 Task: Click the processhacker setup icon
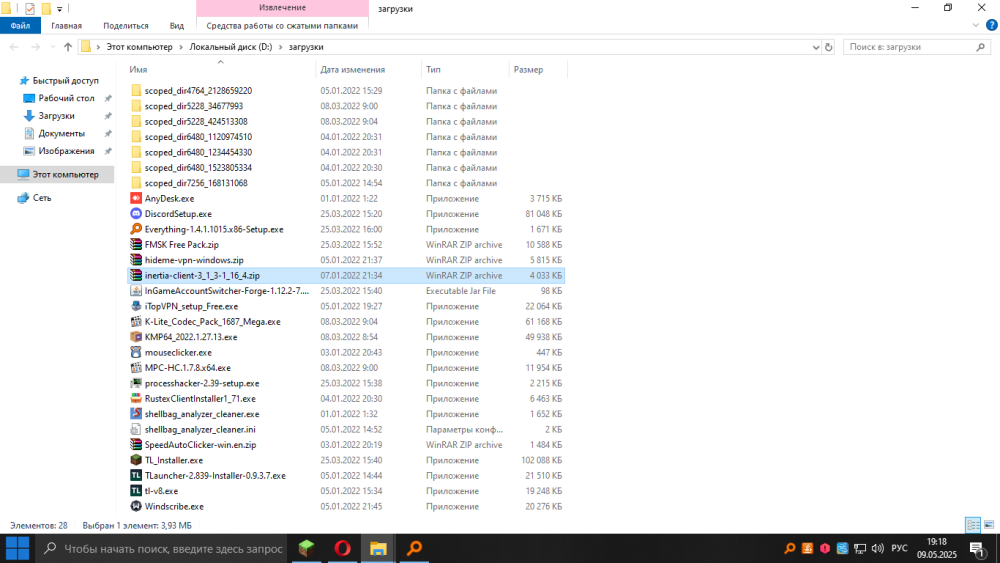[136, 383]
